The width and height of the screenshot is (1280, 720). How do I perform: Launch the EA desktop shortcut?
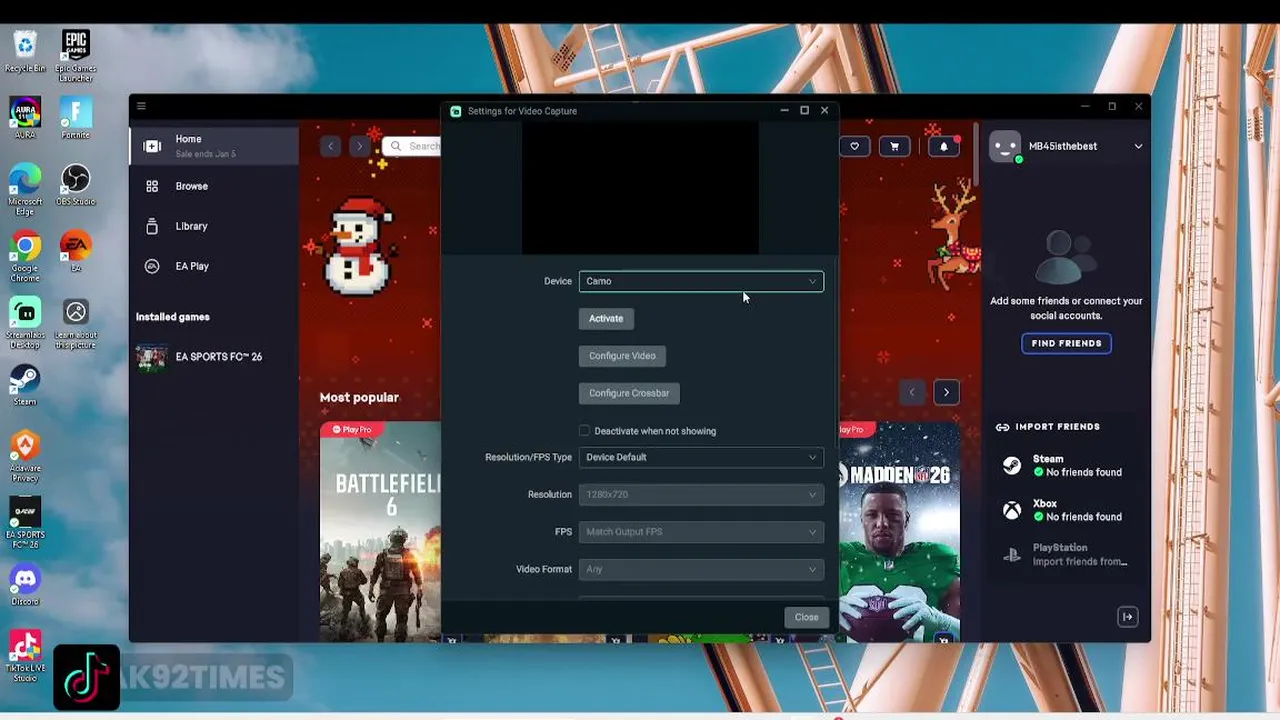(75, 252)
